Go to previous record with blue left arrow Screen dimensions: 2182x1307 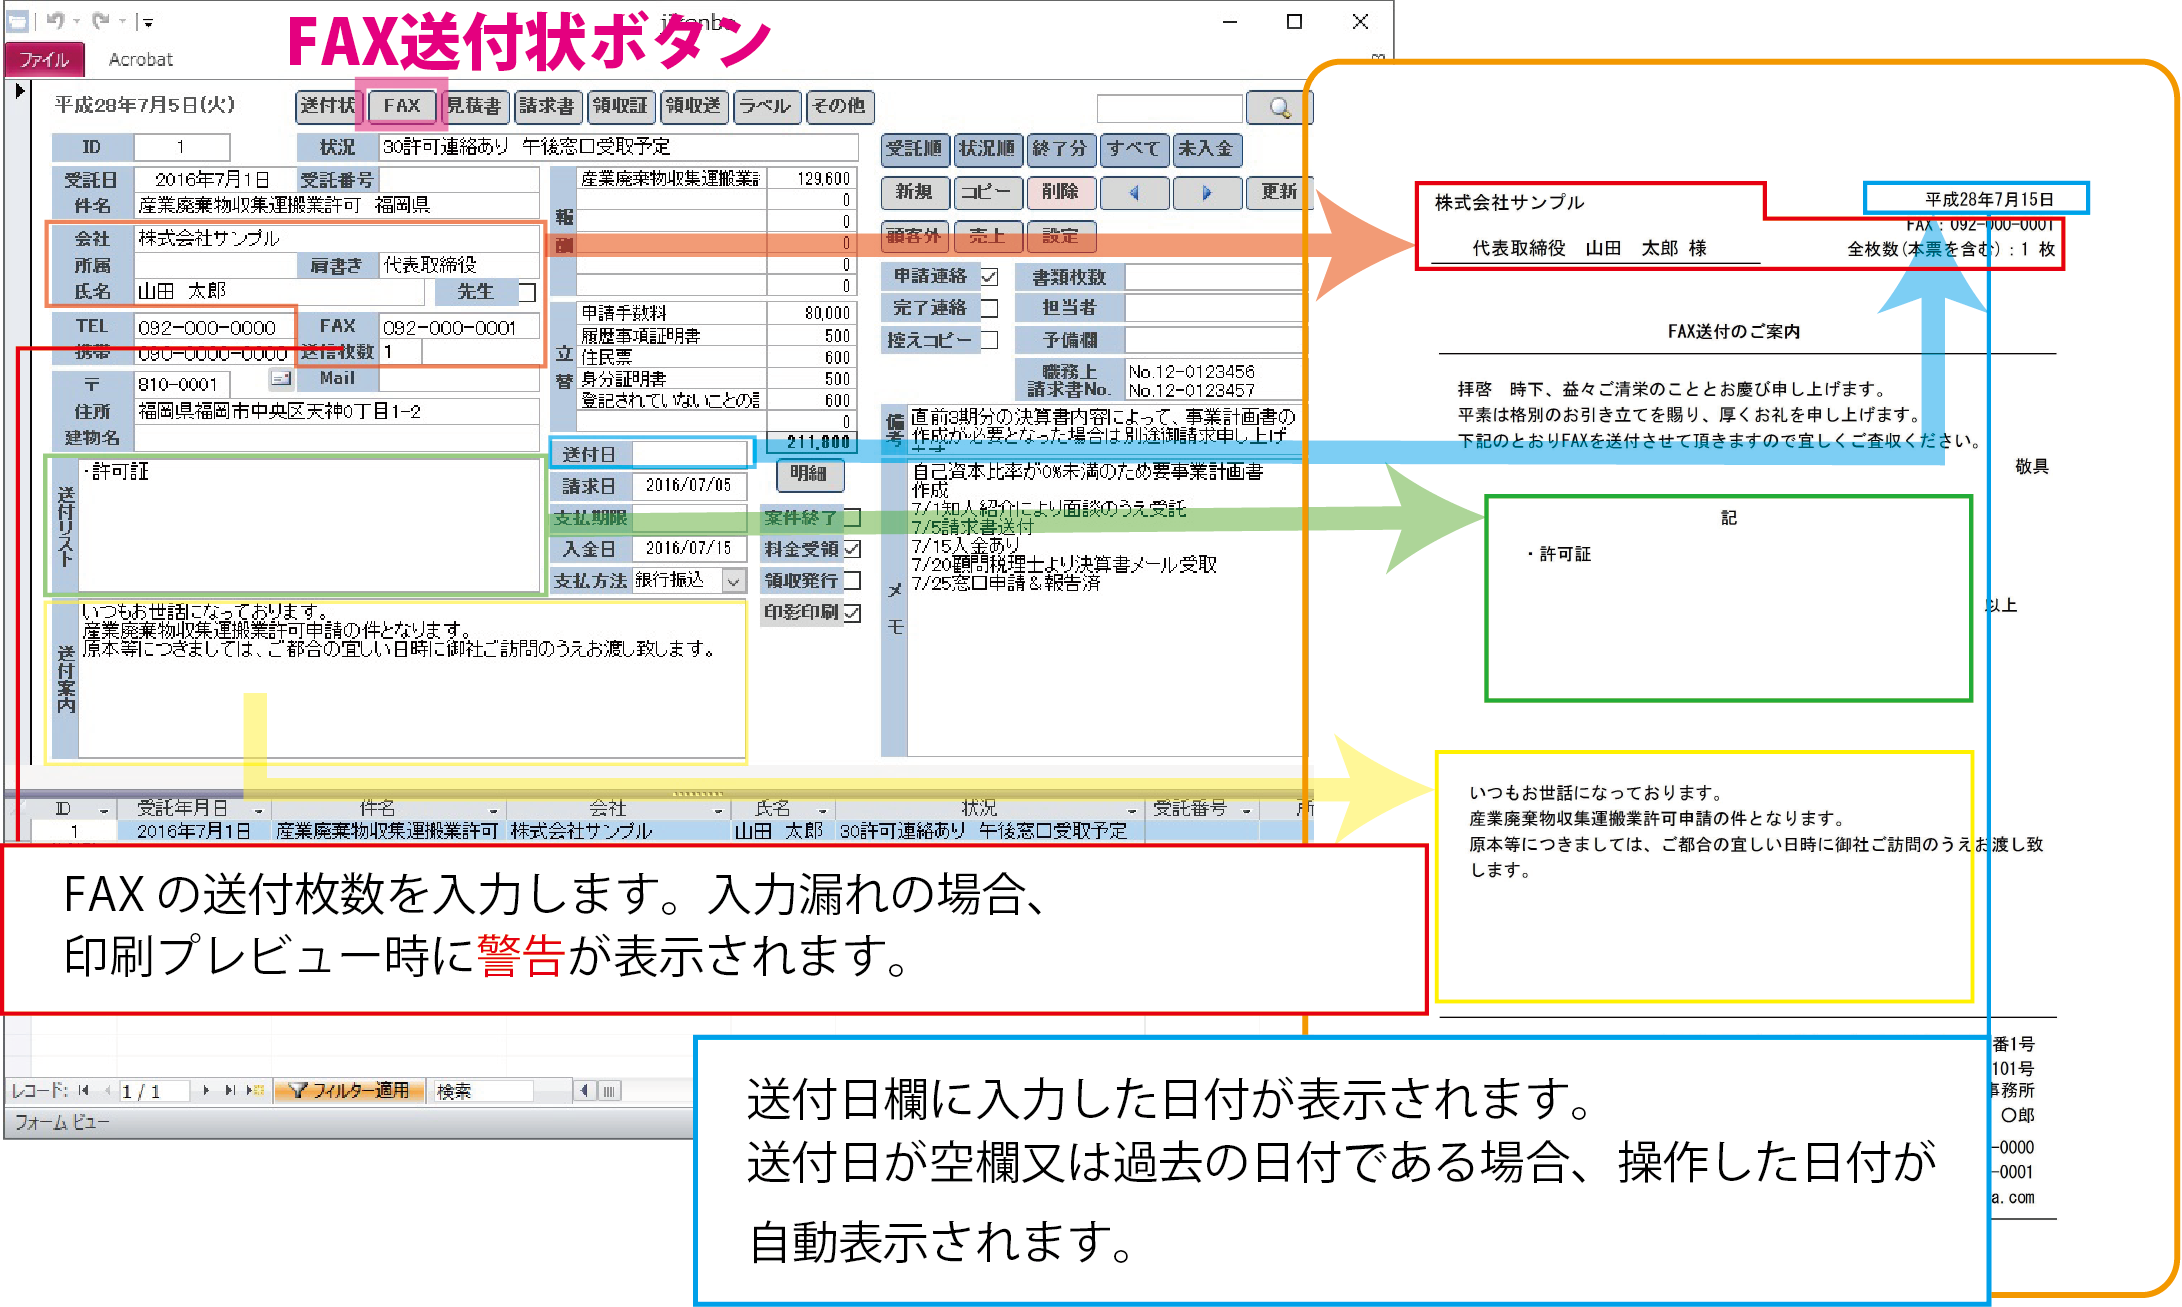(x=1133, y=192)
